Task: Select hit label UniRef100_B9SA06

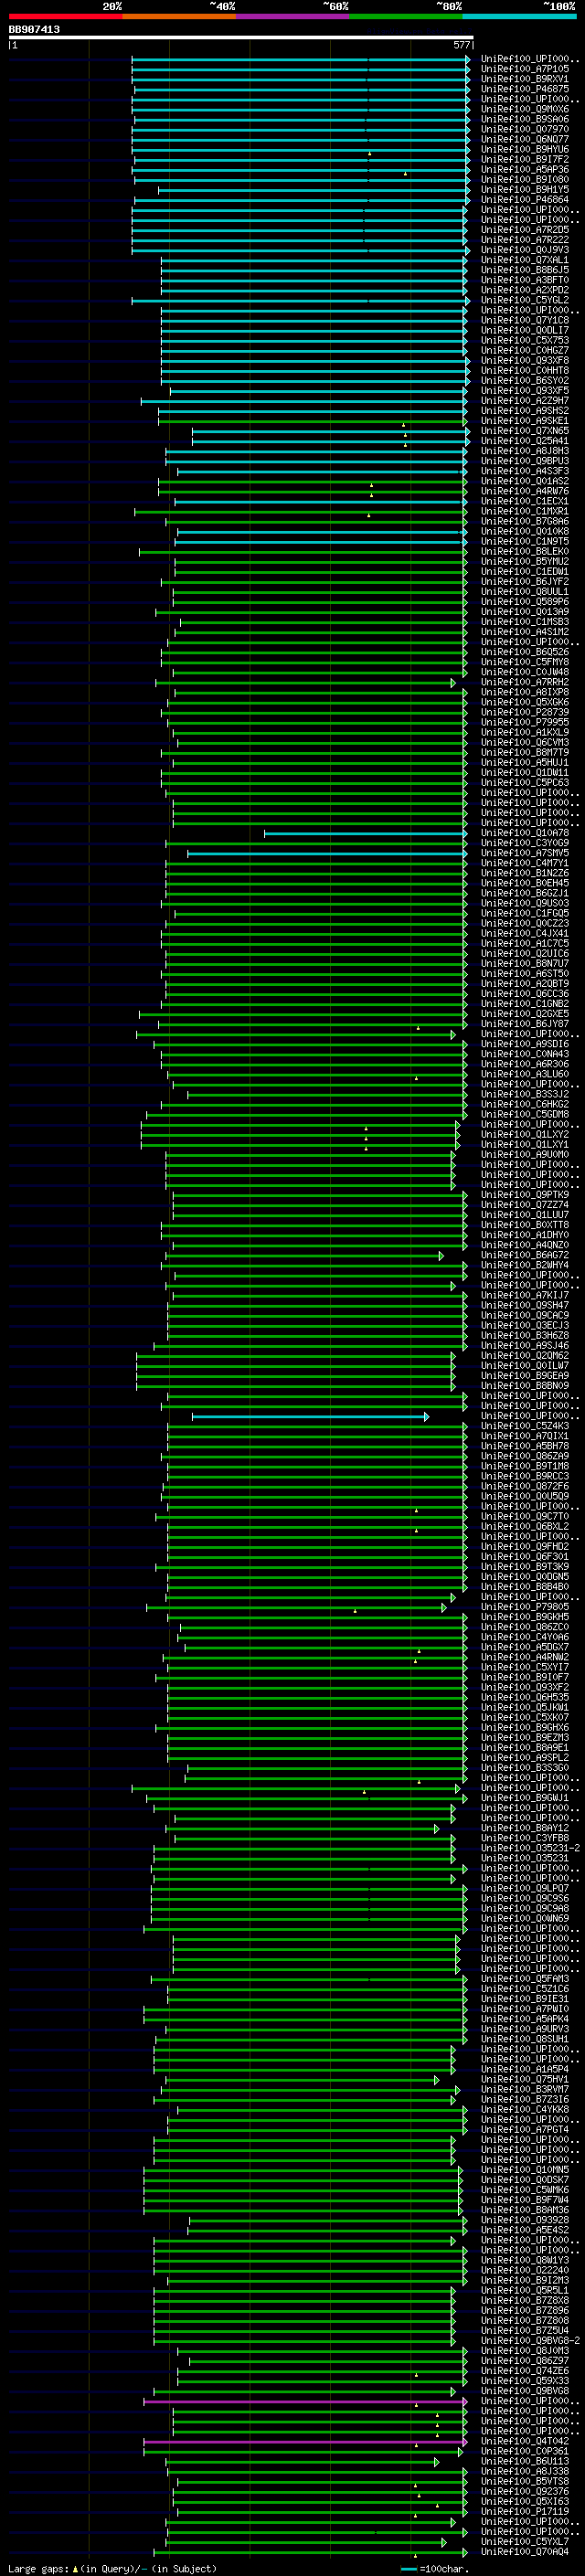Action: tap(525, 119)
